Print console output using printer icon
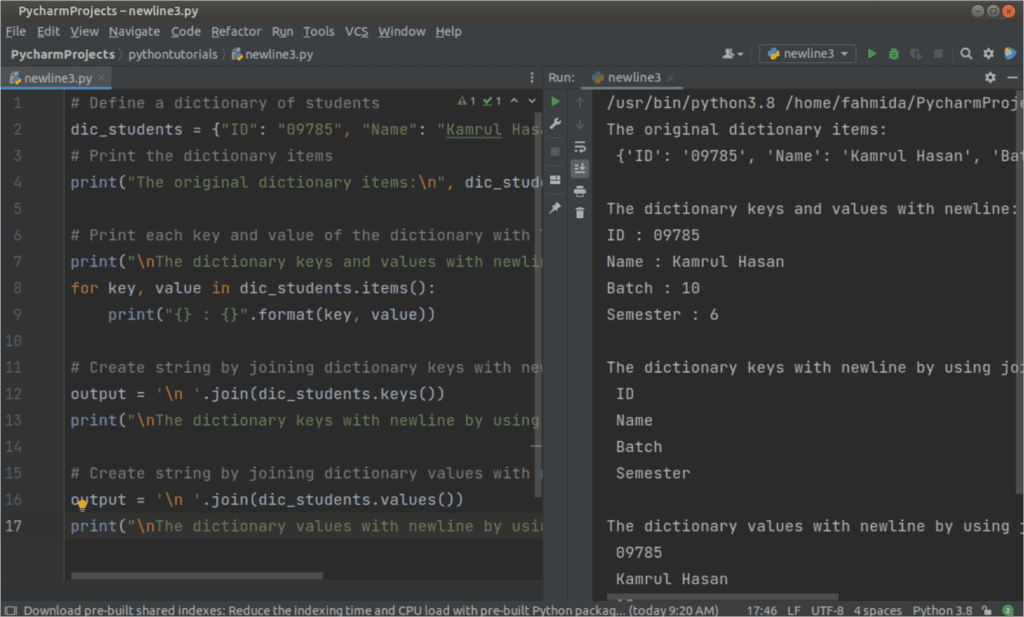 pyautogui.click(x=580, y=191)
